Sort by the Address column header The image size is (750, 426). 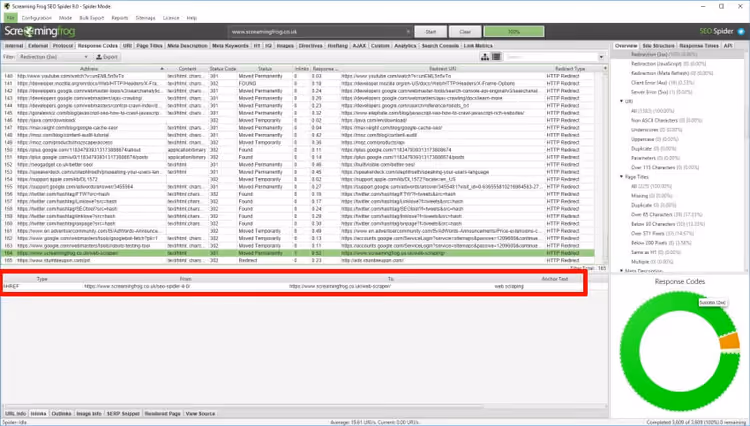click(x=89, y=69)
